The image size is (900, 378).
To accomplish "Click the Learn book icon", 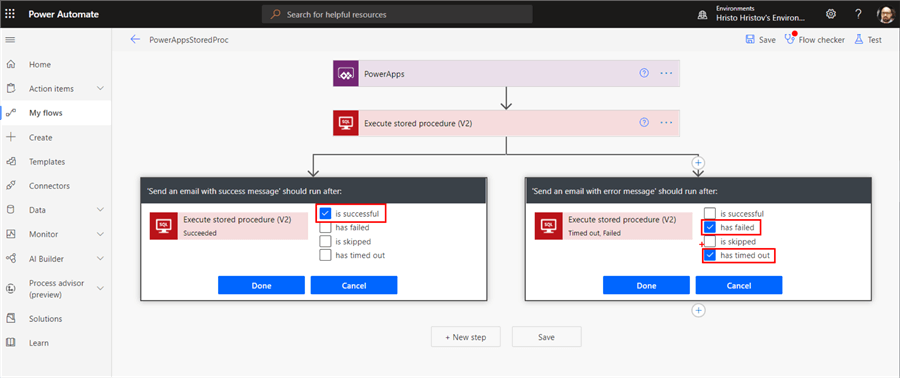I will 10,343.
